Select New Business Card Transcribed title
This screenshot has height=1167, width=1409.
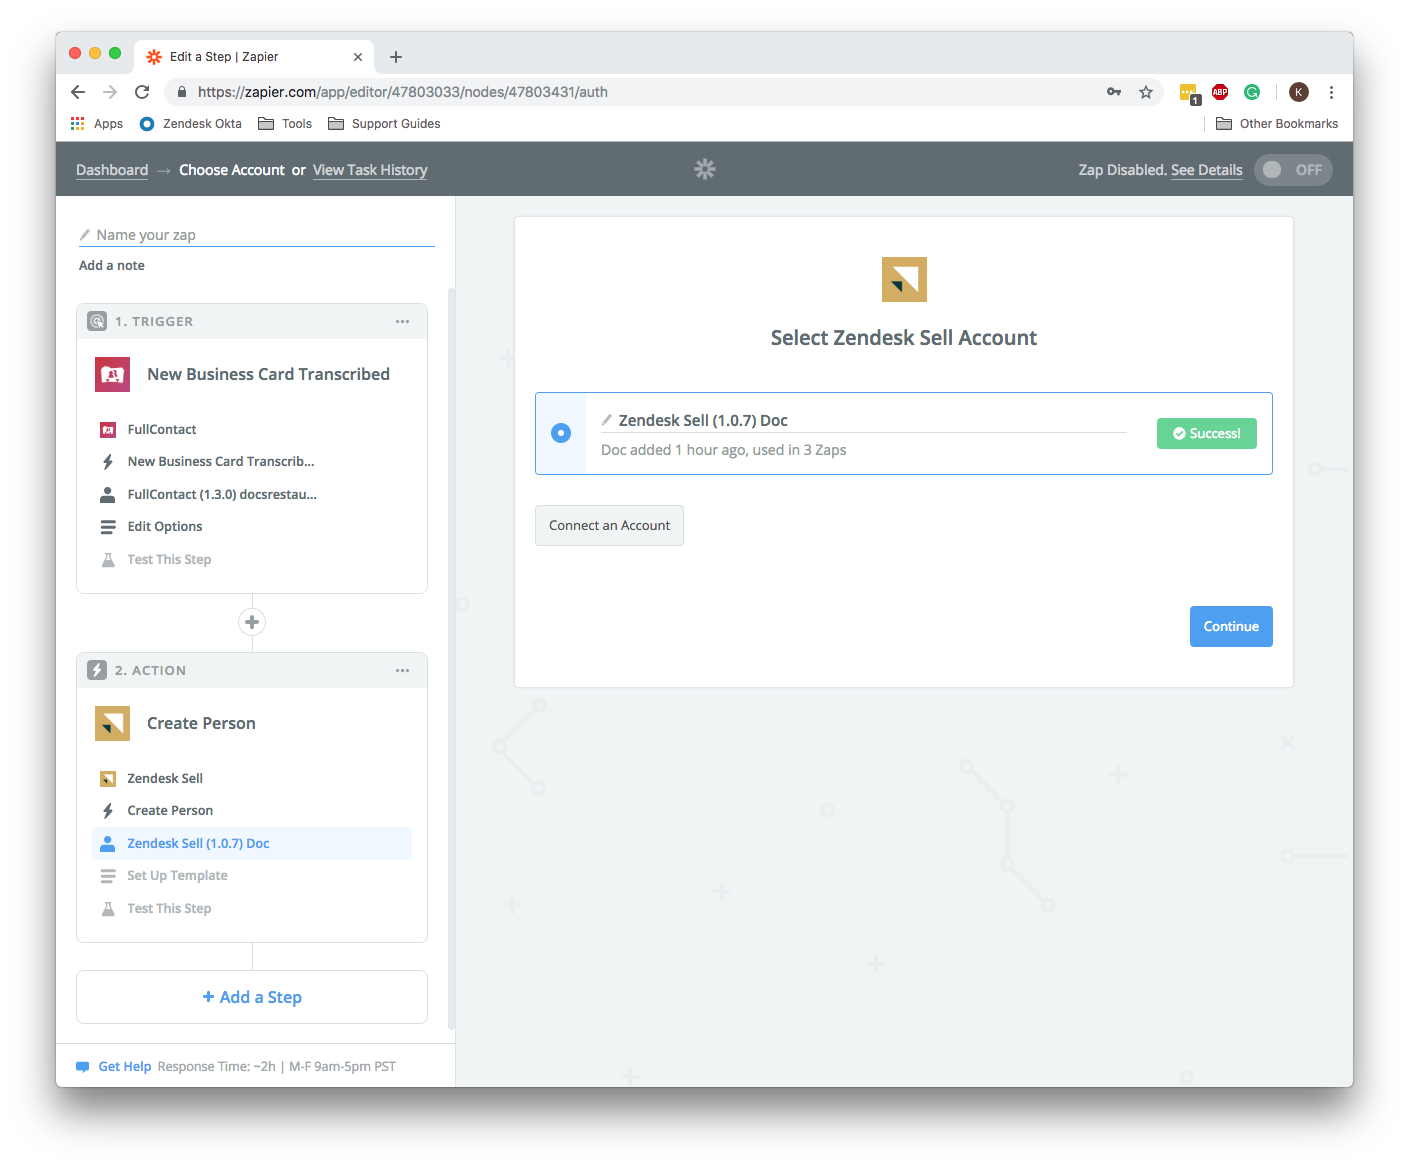click(x=268, y=374)
